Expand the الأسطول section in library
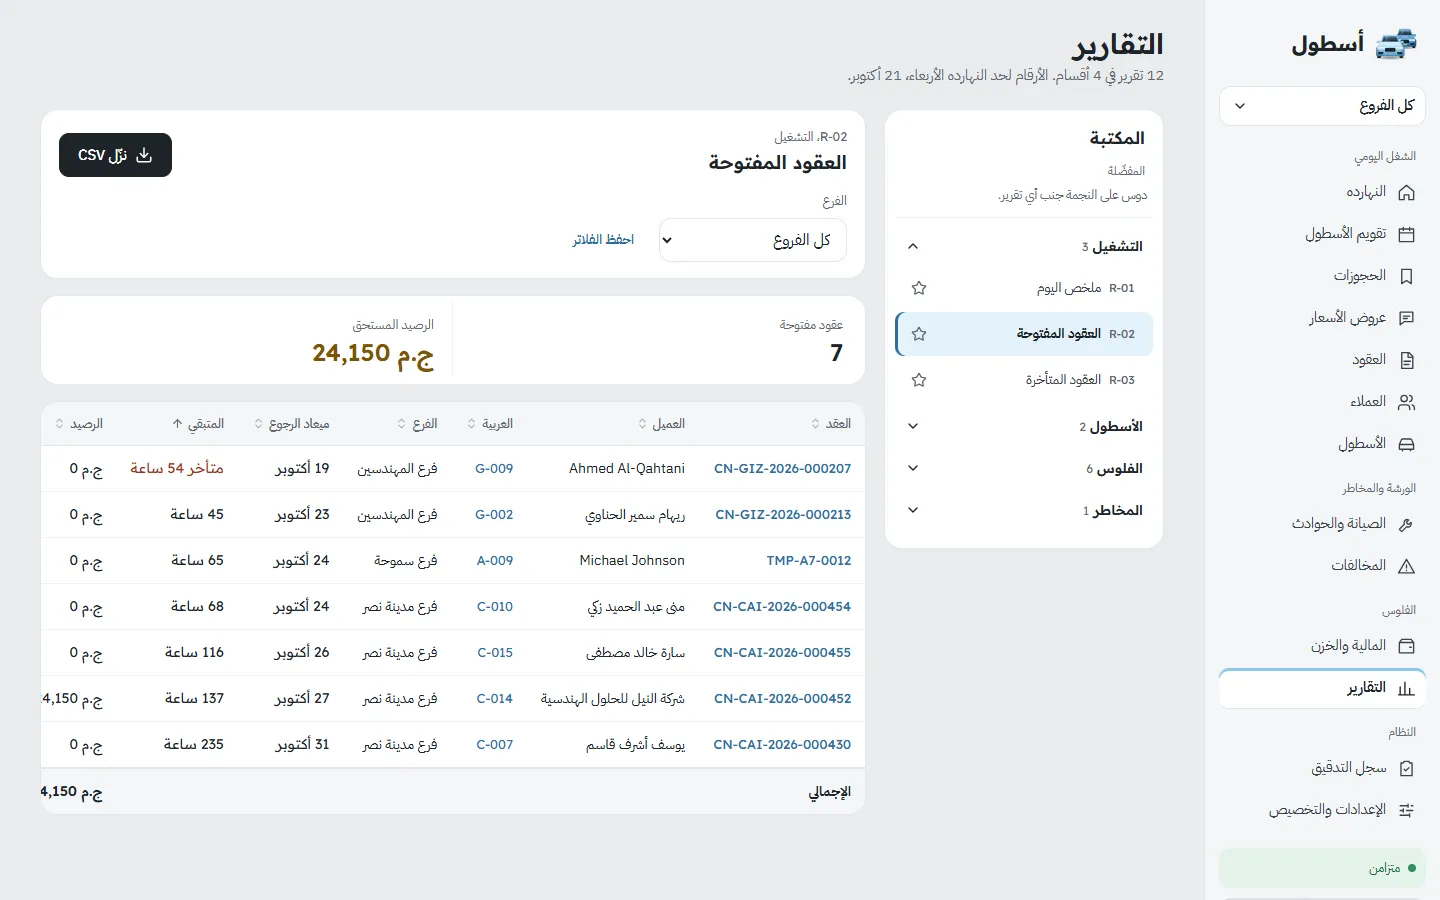The image size is (1440, 900). click(x=1024, y=426)
